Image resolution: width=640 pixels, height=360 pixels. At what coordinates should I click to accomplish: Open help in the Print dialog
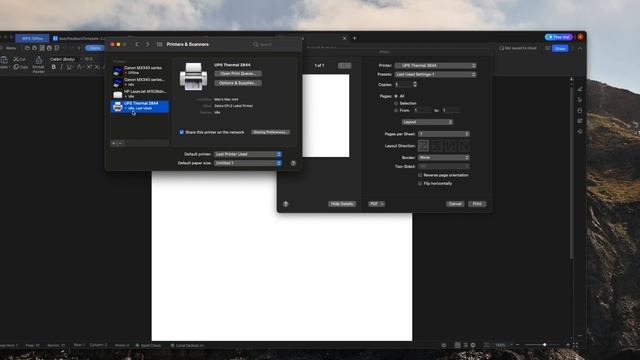point(286,204)
